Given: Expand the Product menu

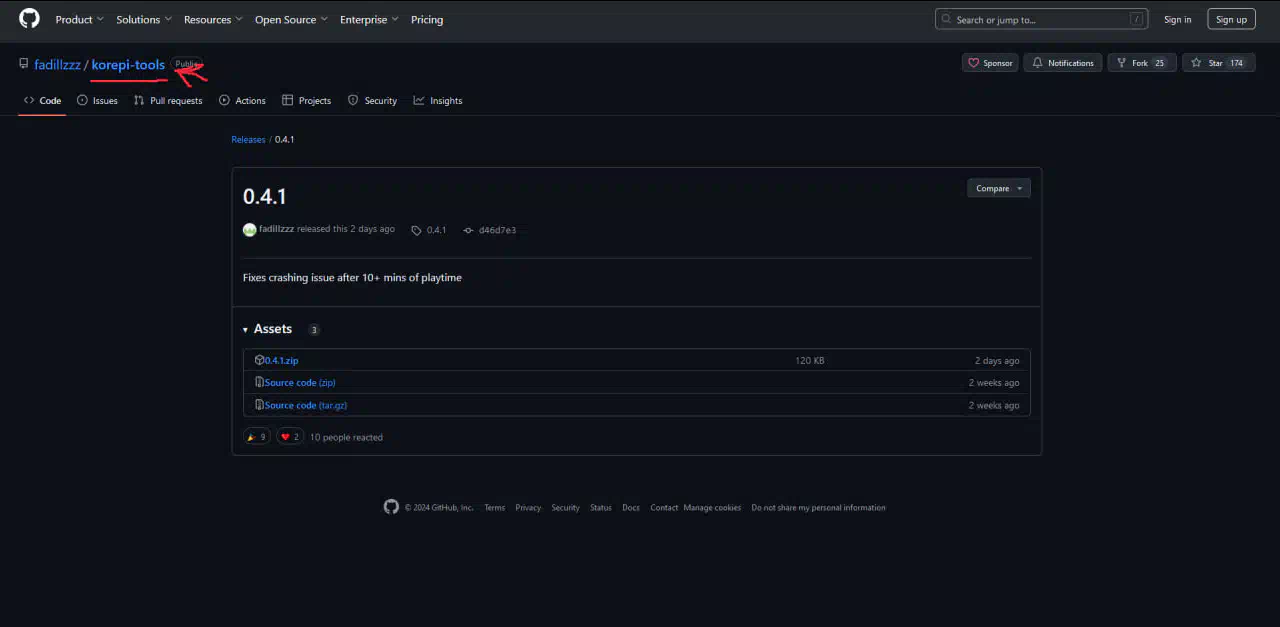Looking at the screenshot, I should (x=79, y=19).
